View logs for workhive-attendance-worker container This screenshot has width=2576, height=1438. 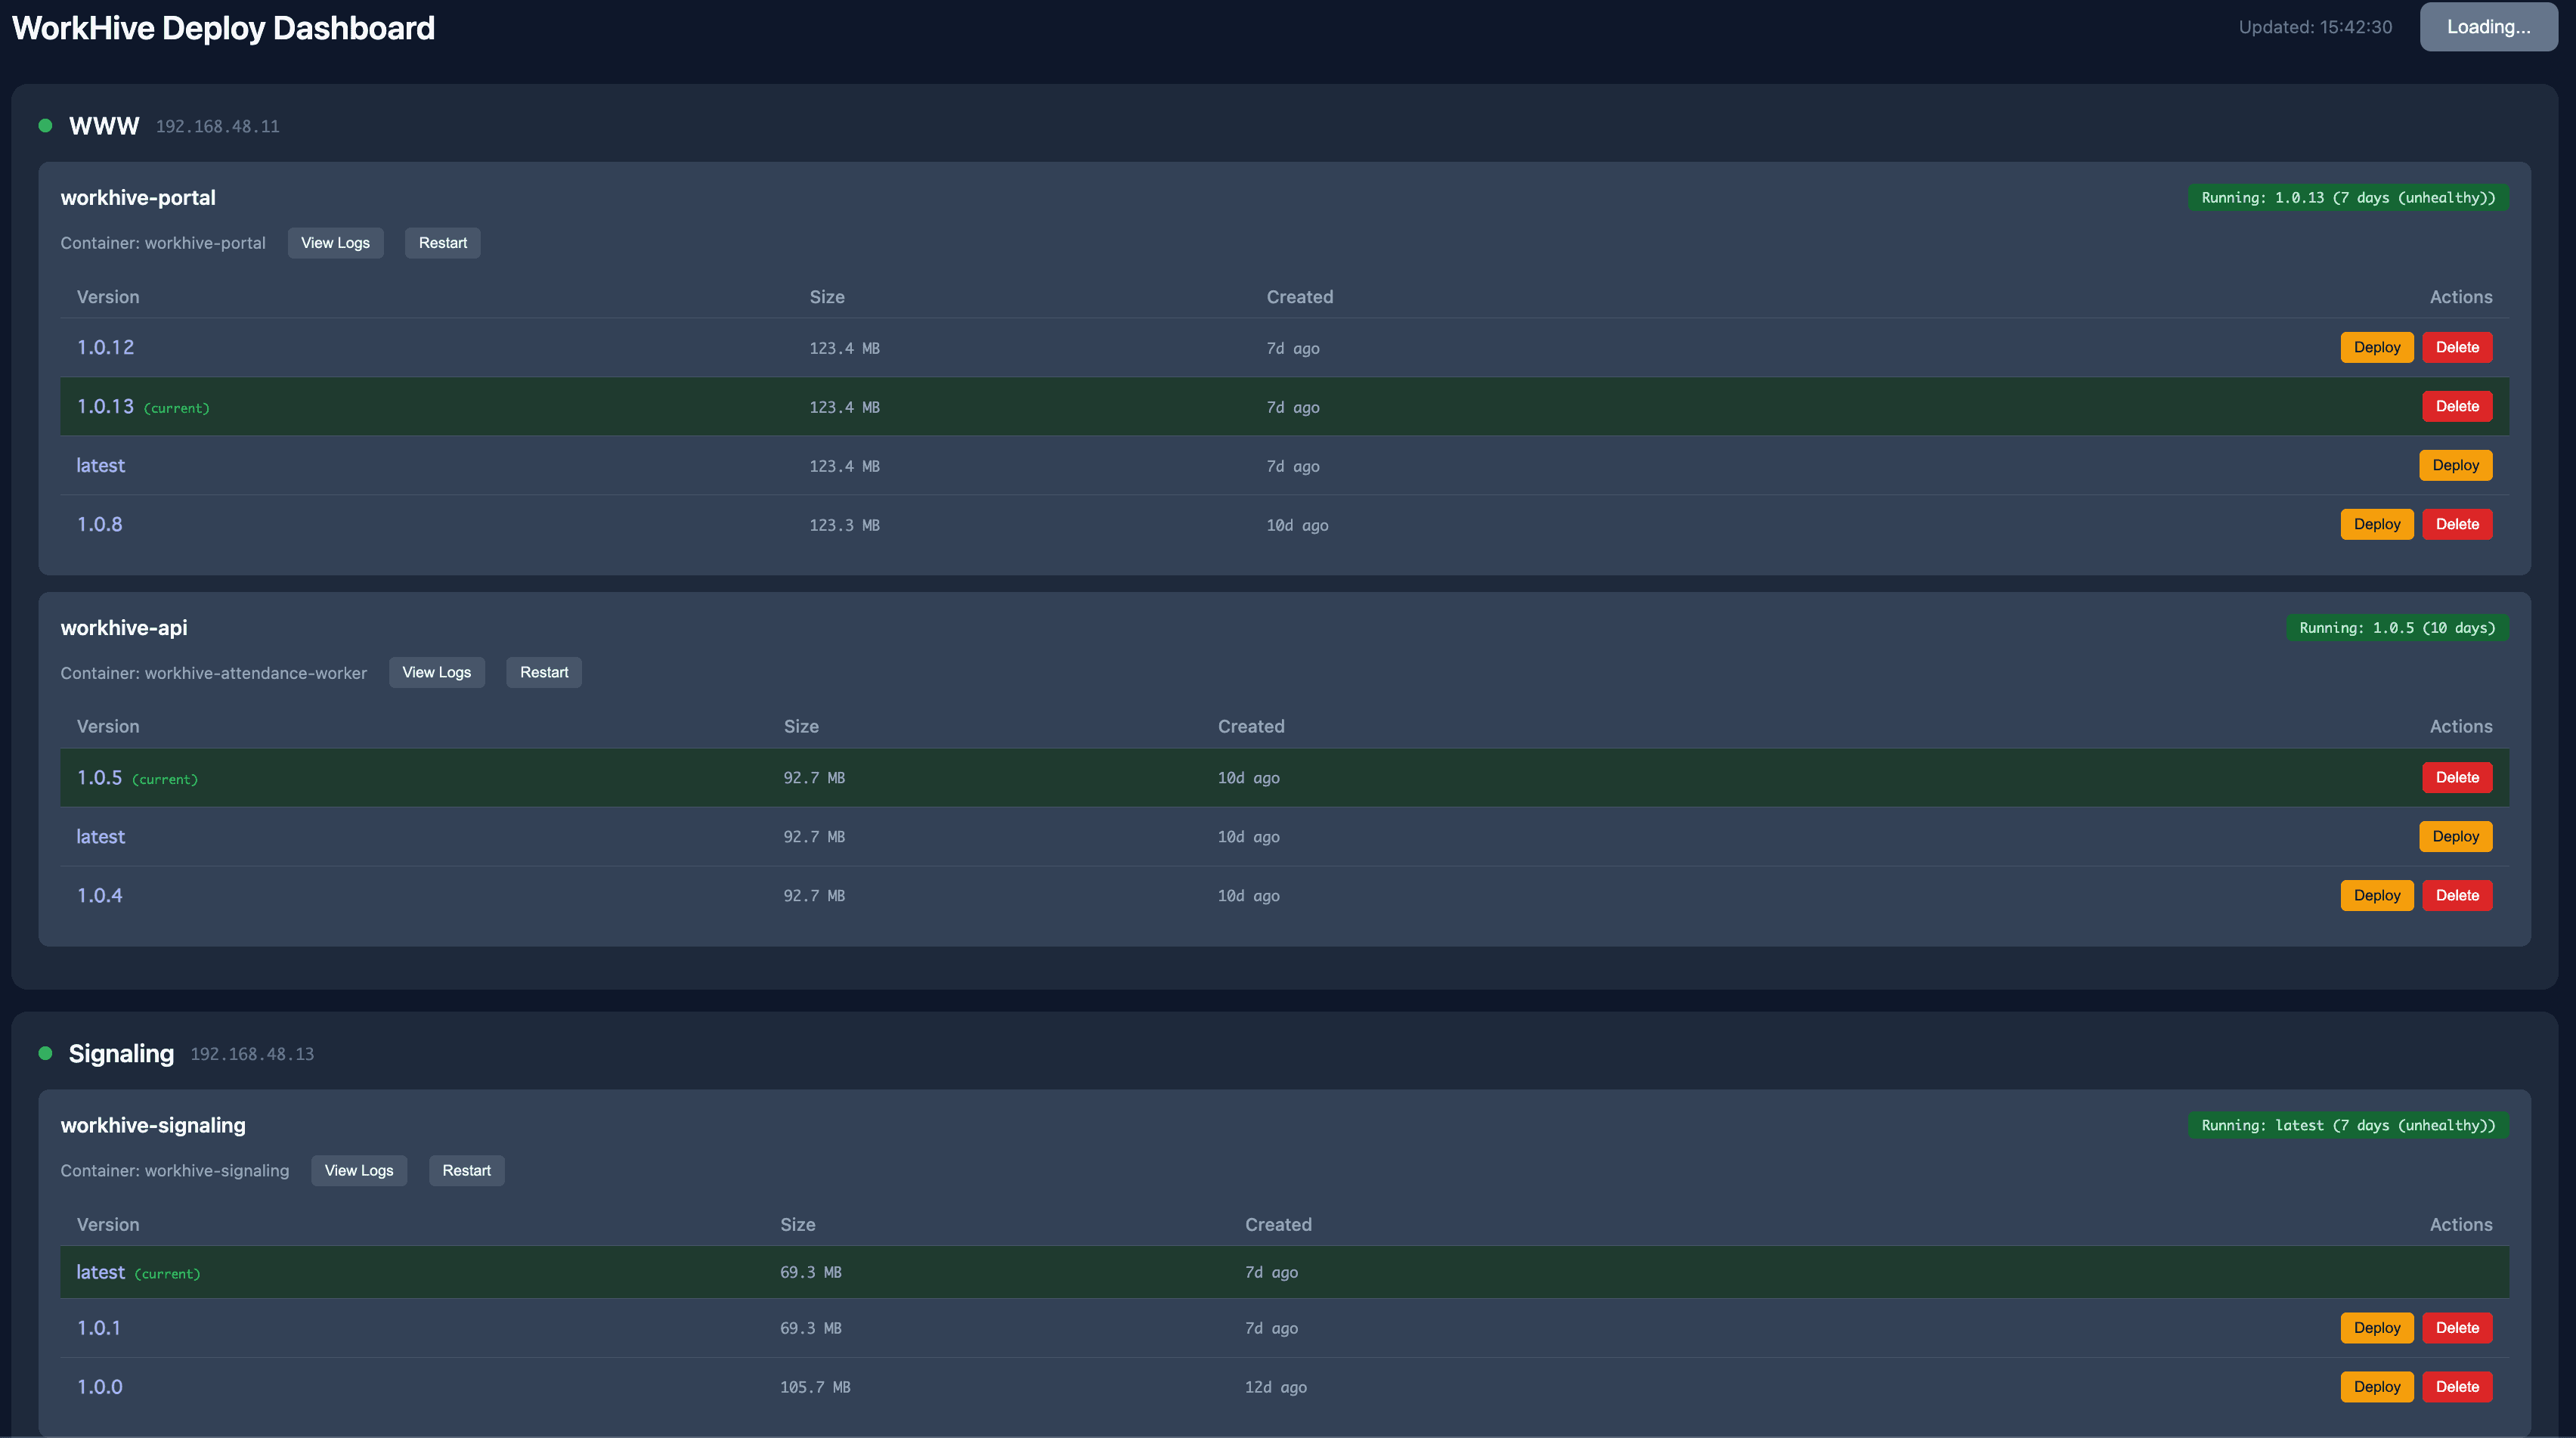click(436, 672)
